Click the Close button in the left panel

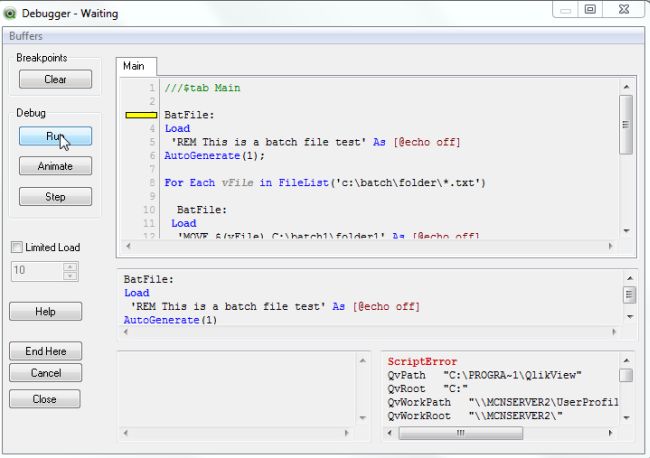tap(45, 399)
